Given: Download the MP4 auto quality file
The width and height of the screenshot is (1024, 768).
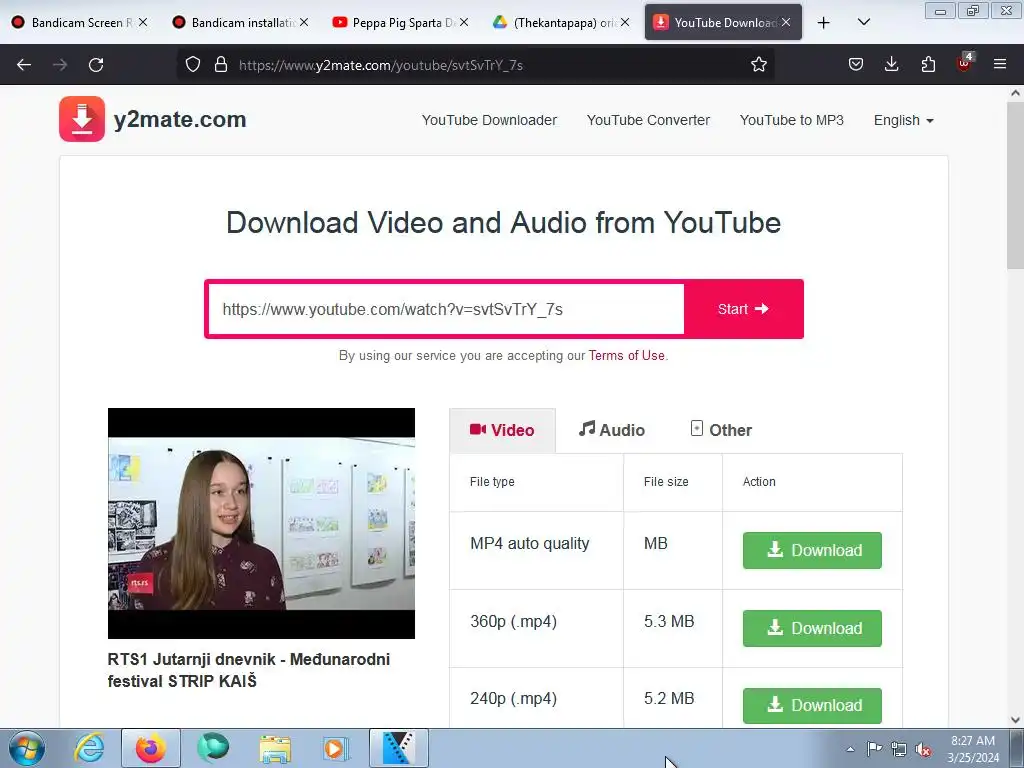Looking at the screenshot, I should point(812,551).
